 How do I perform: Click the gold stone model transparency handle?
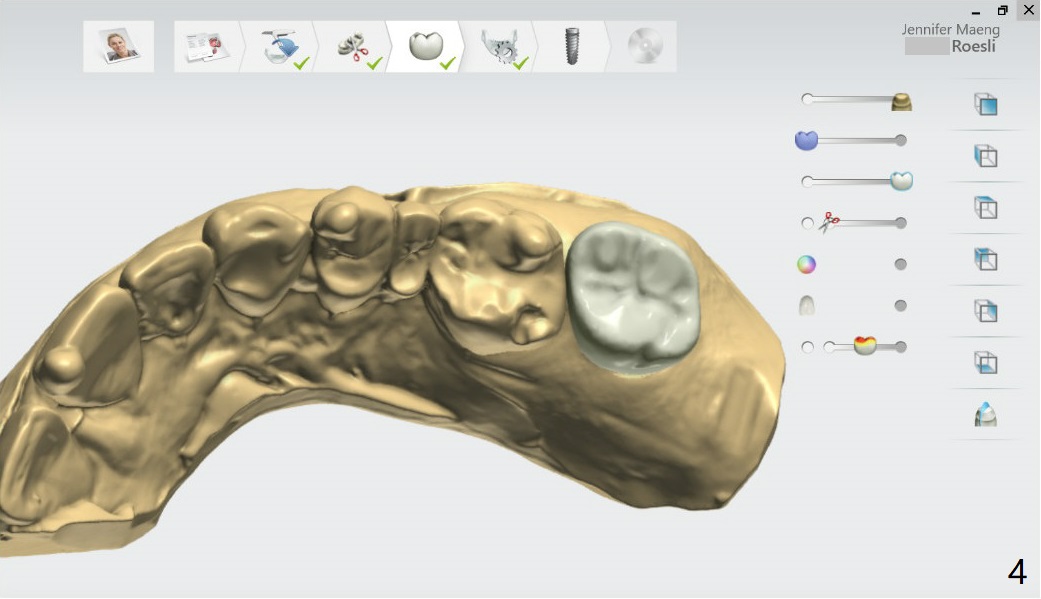click(x=901, y=101)
